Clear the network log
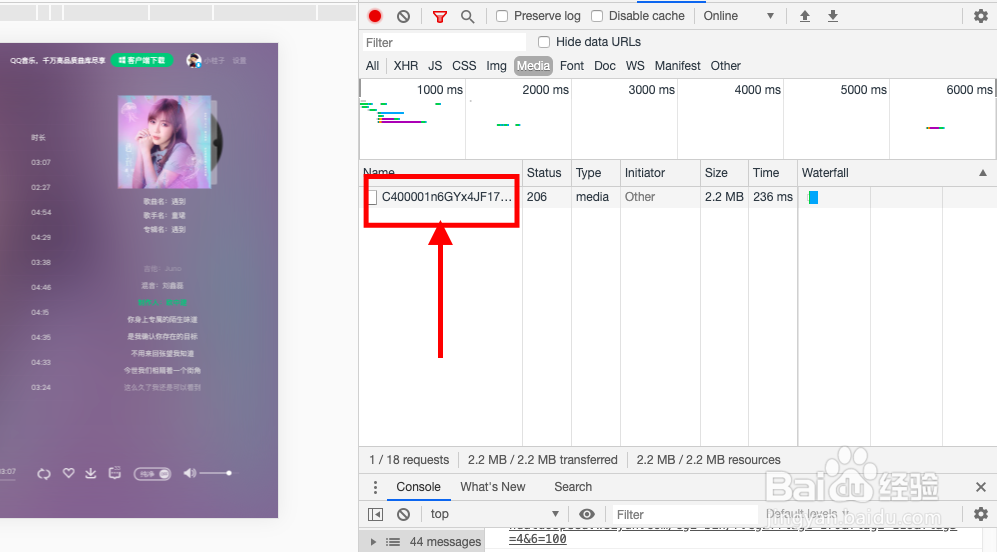Image resolution: width=997 pixels, height=552 pixels. point(403,17)
